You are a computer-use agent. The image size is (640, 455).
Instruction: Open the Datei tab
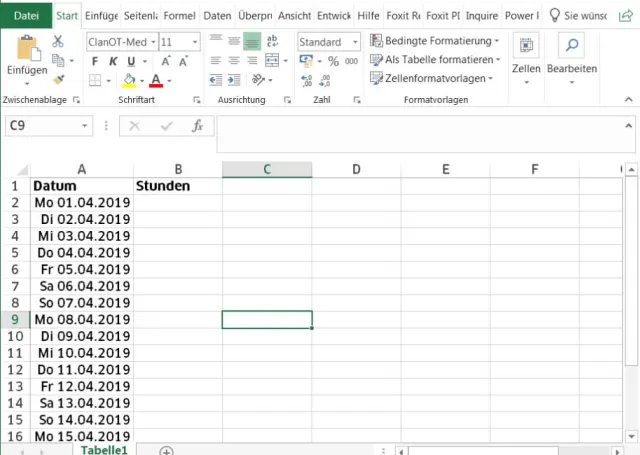coord(27,16)
